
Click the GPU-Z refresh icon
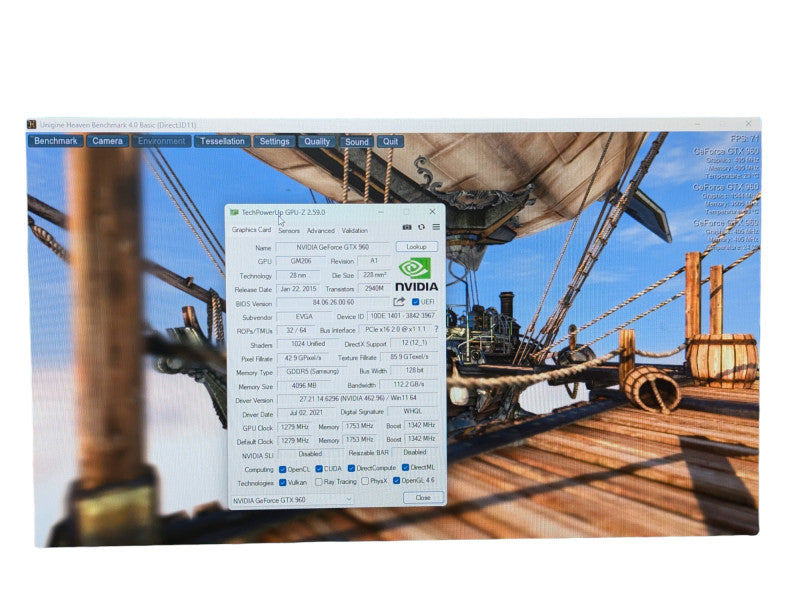pos(421,228)
